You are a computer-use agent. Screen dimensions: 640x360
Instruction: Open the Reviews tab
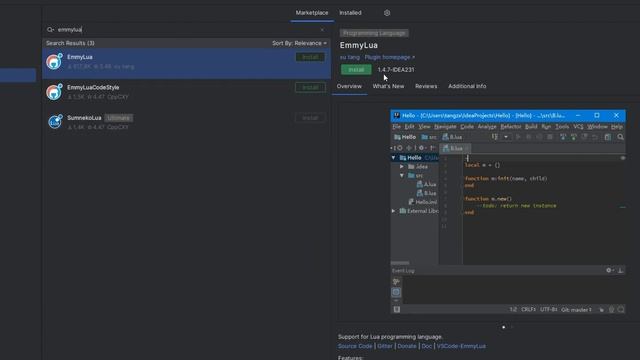click(x=426, y=86)
